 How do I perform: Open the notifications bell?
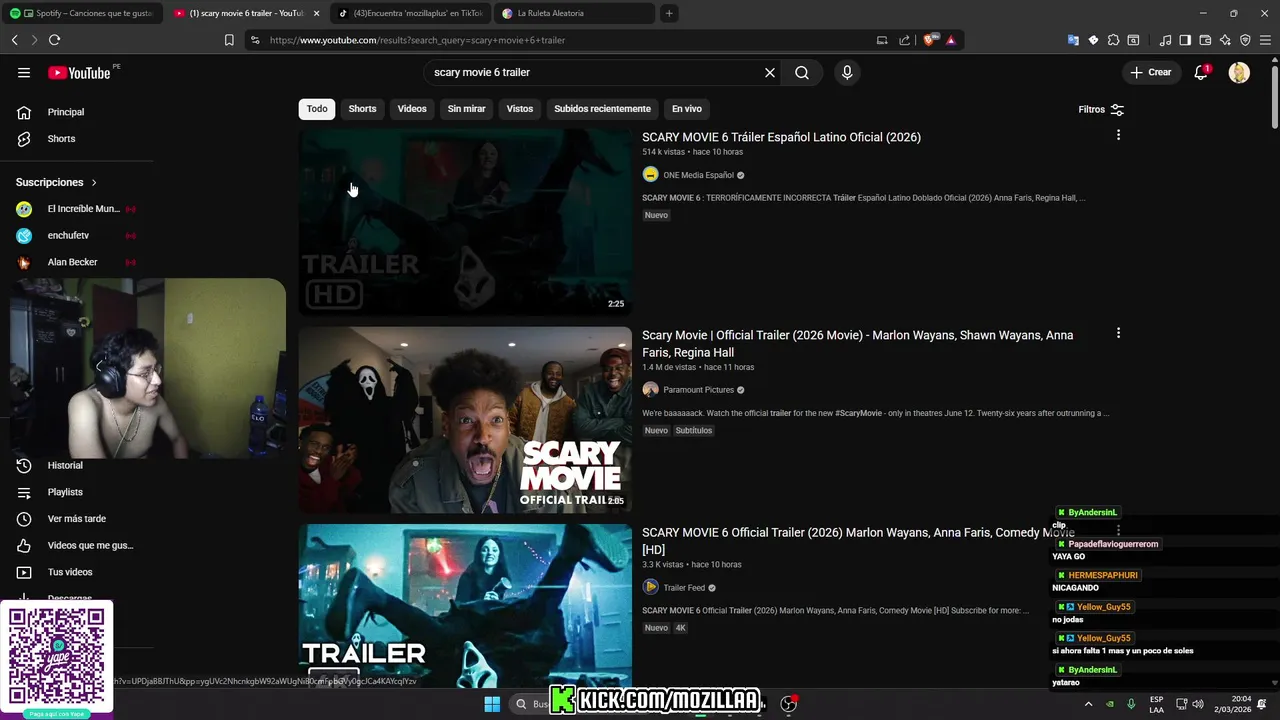click(1201, 72)
